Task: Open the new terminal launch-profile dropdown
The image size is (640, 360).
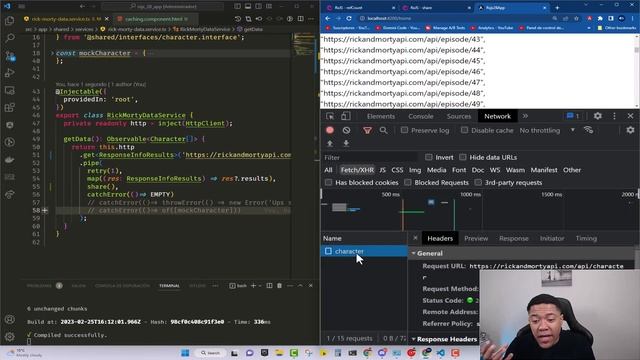Action: tap(260, 286)
